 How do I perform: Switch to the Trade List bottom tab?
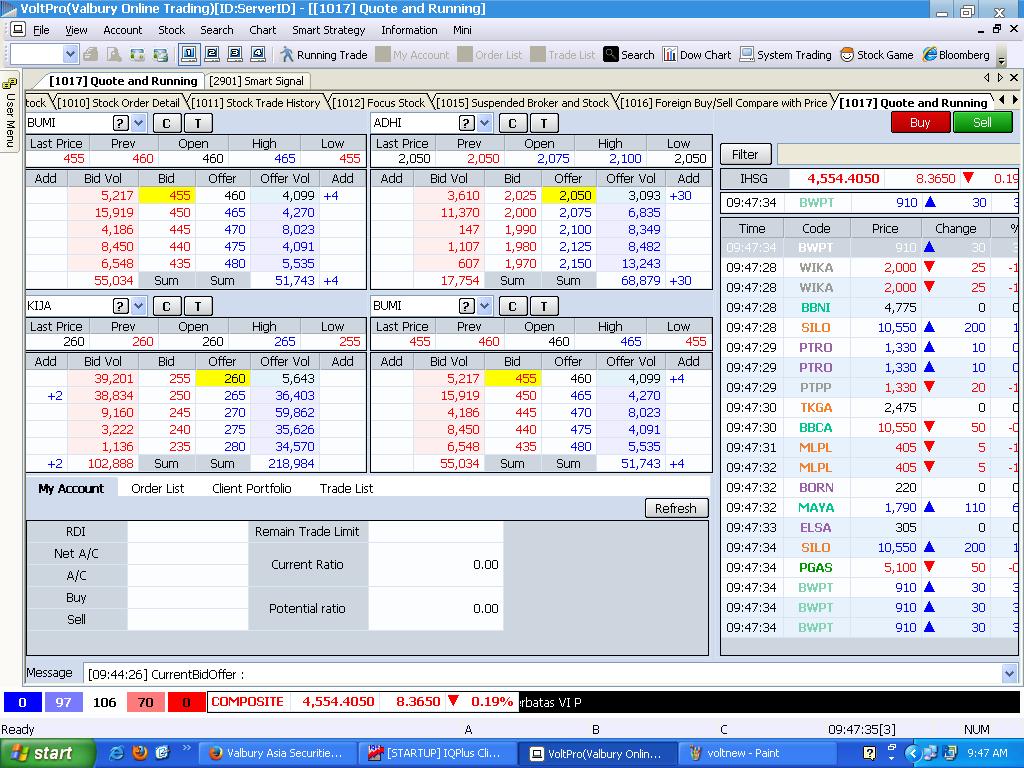point(346,488)
